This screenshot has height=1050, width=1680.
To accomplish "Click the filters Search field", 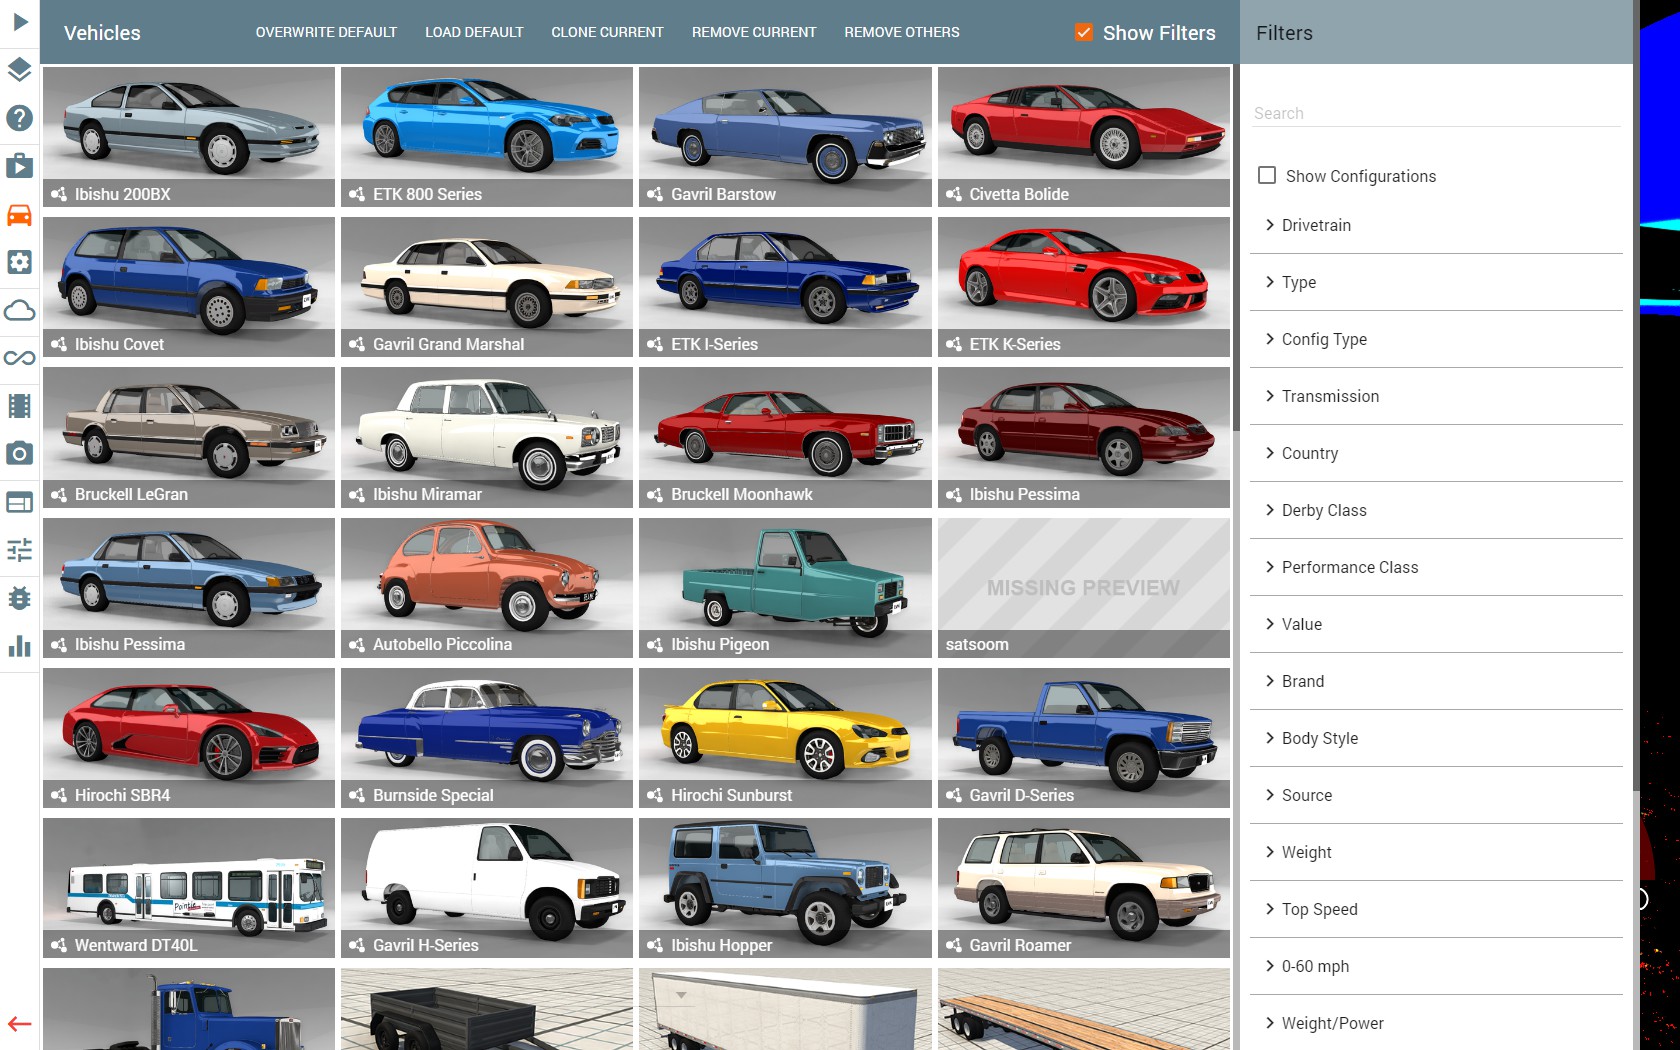I will pos(1436,113).
